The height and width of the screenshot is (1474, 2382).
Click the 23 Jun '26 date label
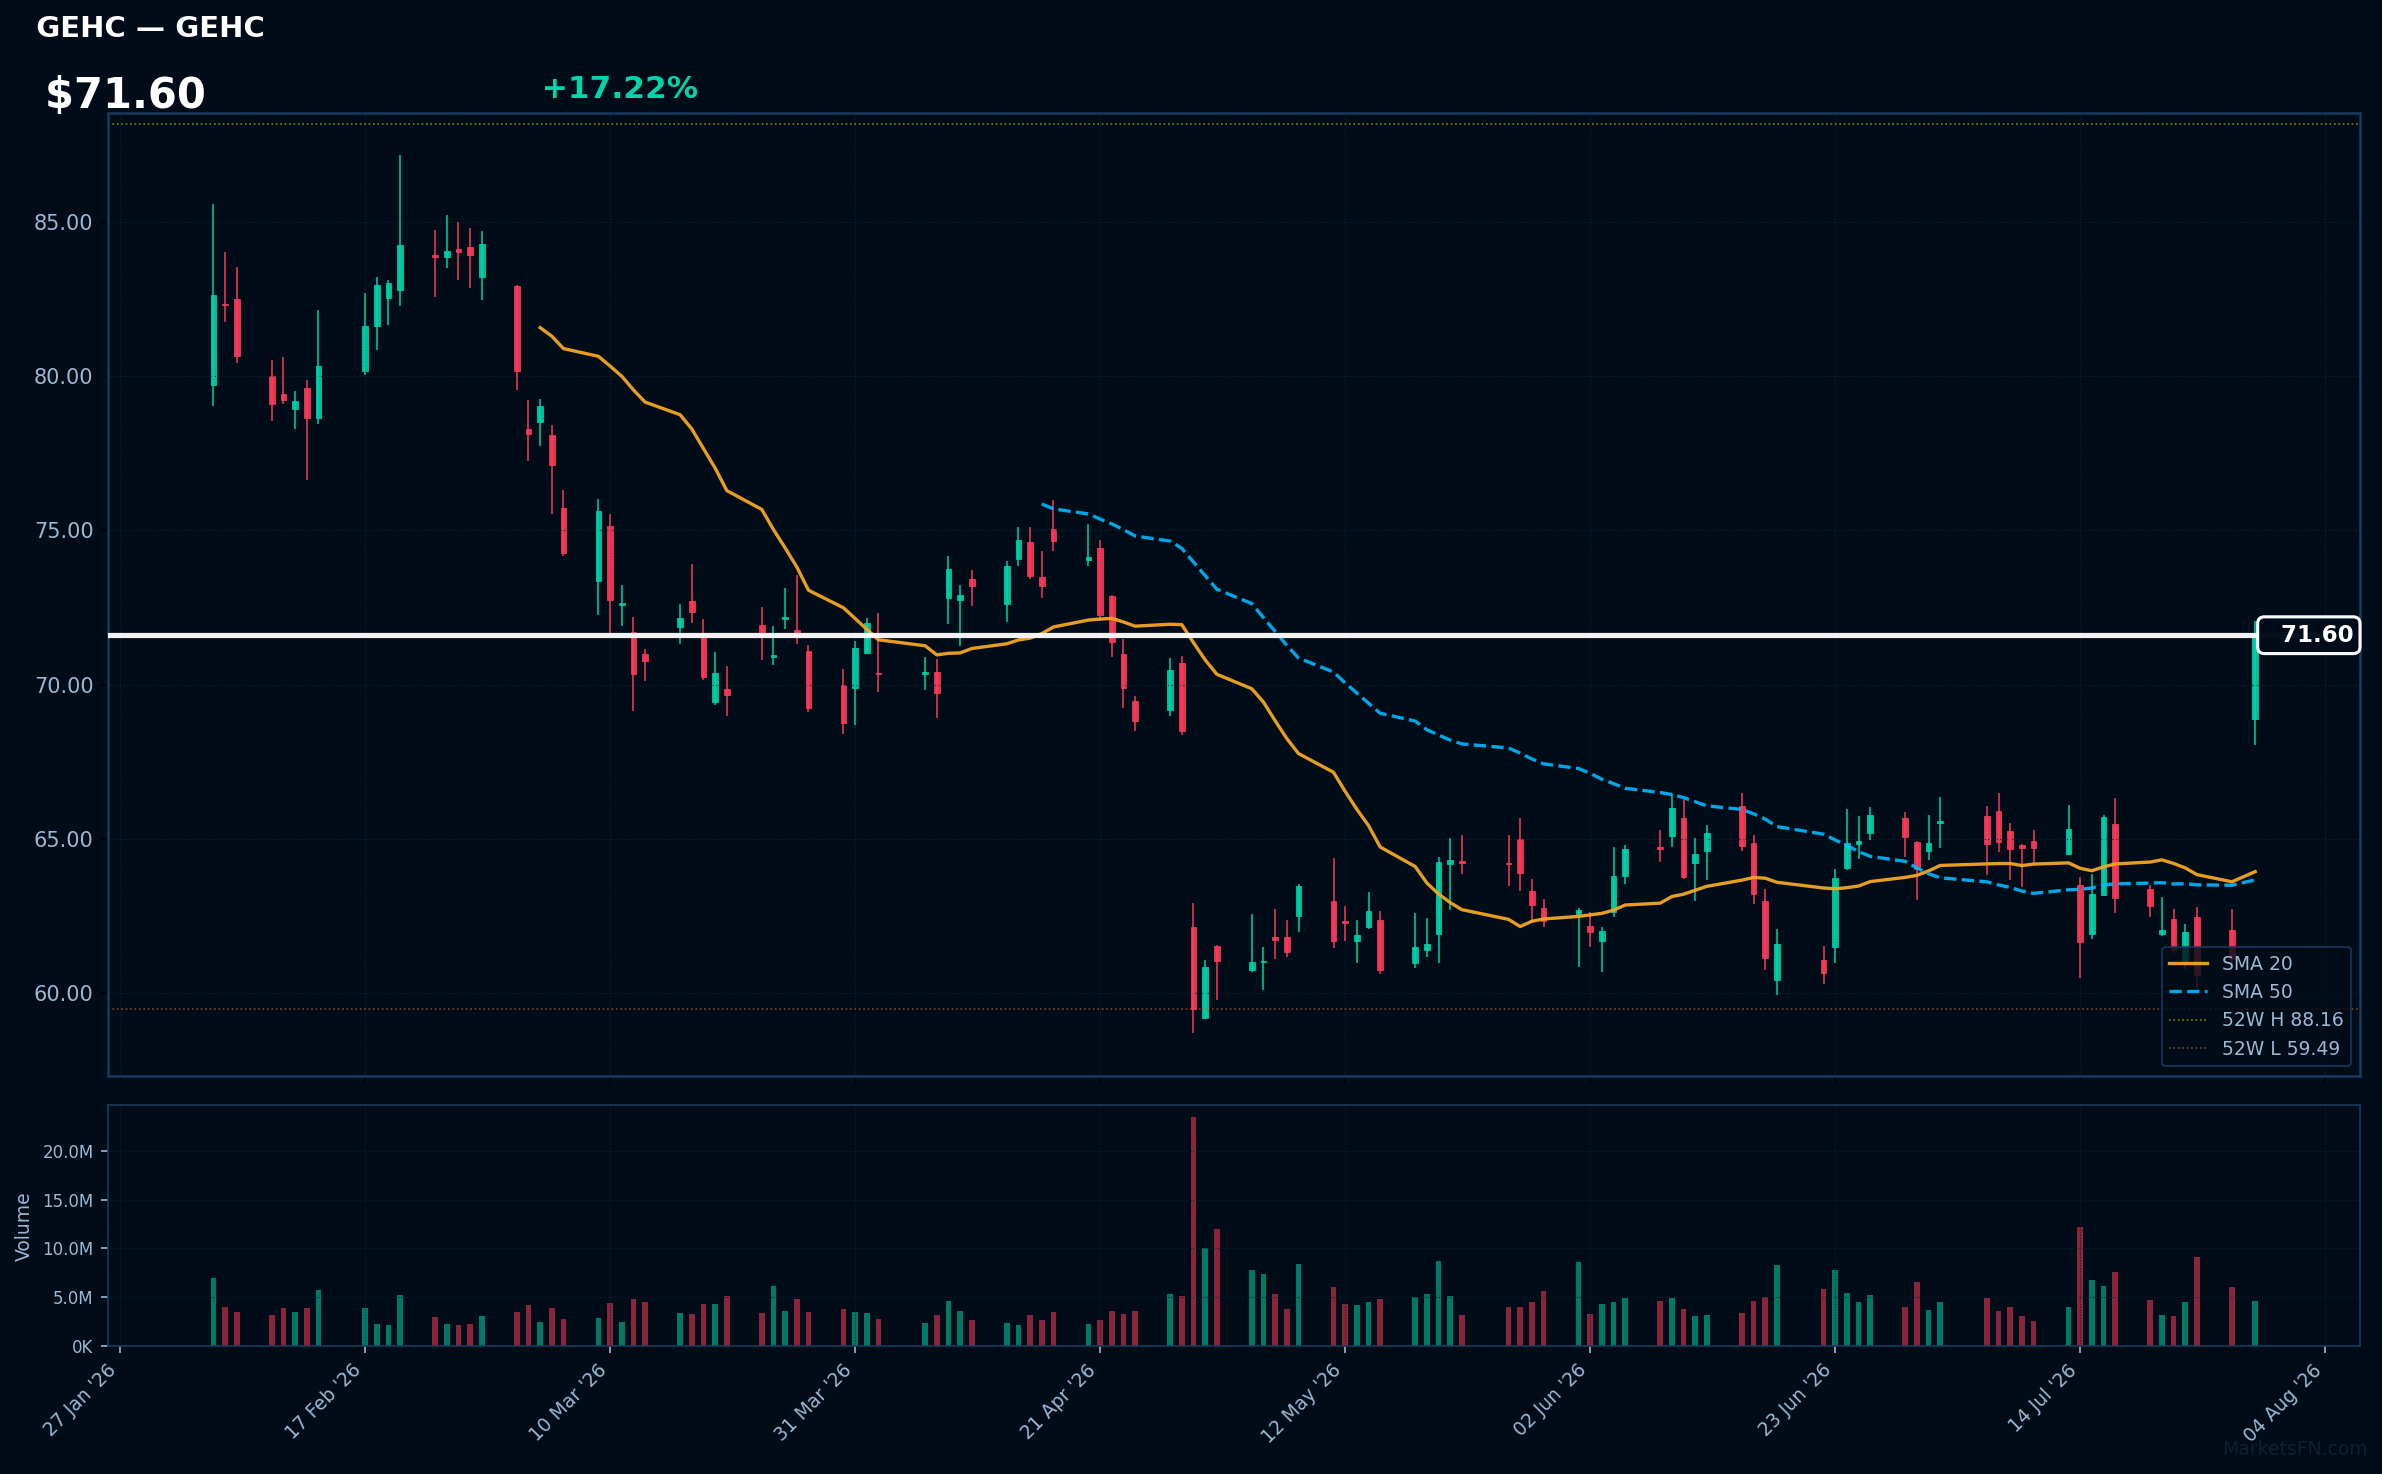pos(1793,1400)
